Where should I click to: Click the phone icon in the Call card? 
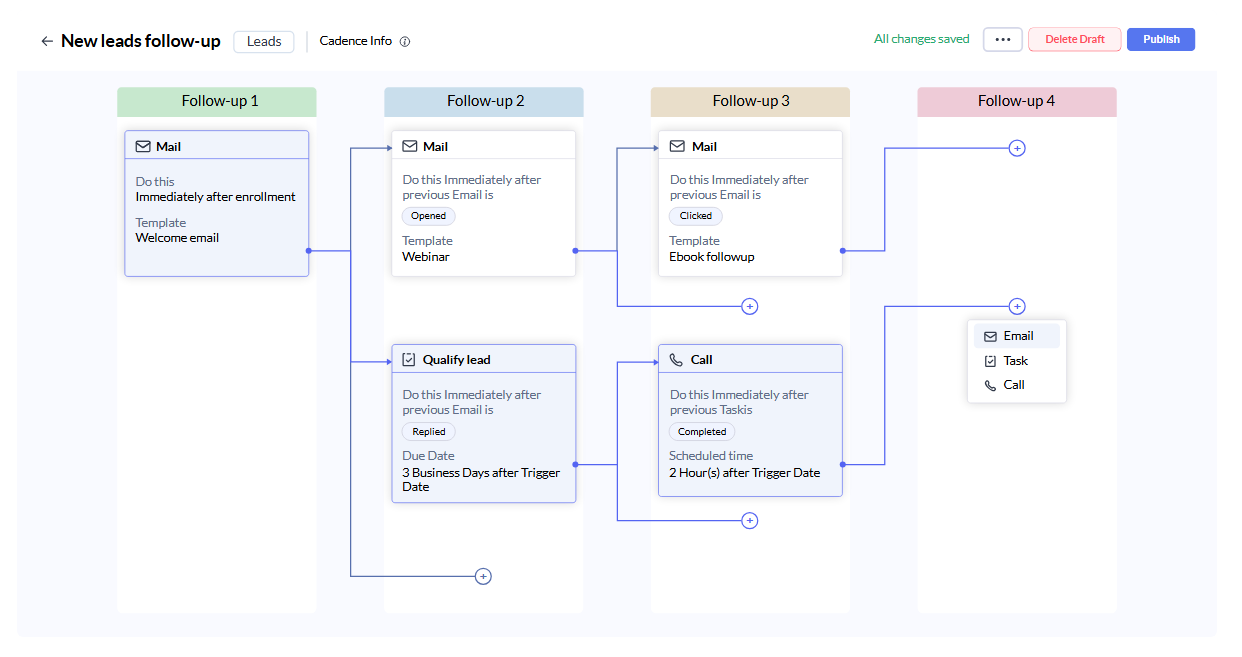676,359
